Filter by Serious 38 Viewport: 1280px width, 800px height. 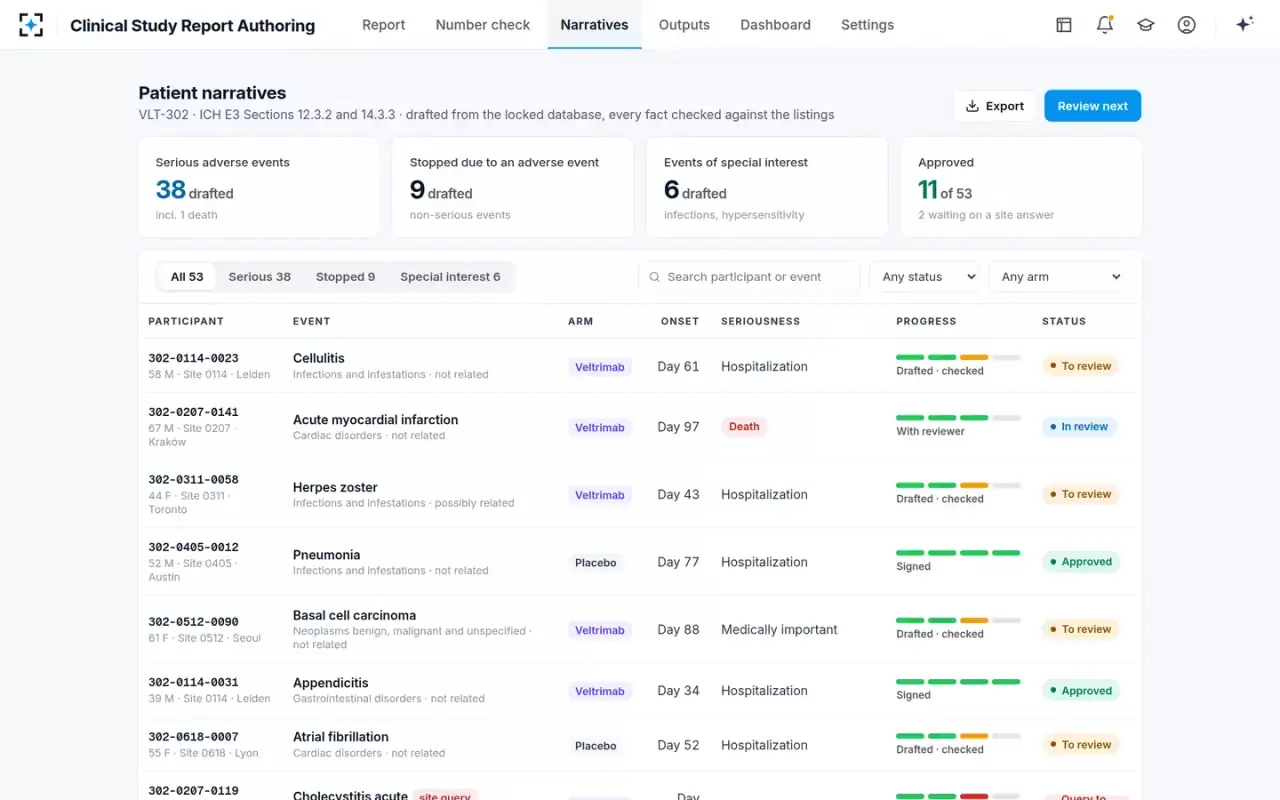[x=259, y=277]
